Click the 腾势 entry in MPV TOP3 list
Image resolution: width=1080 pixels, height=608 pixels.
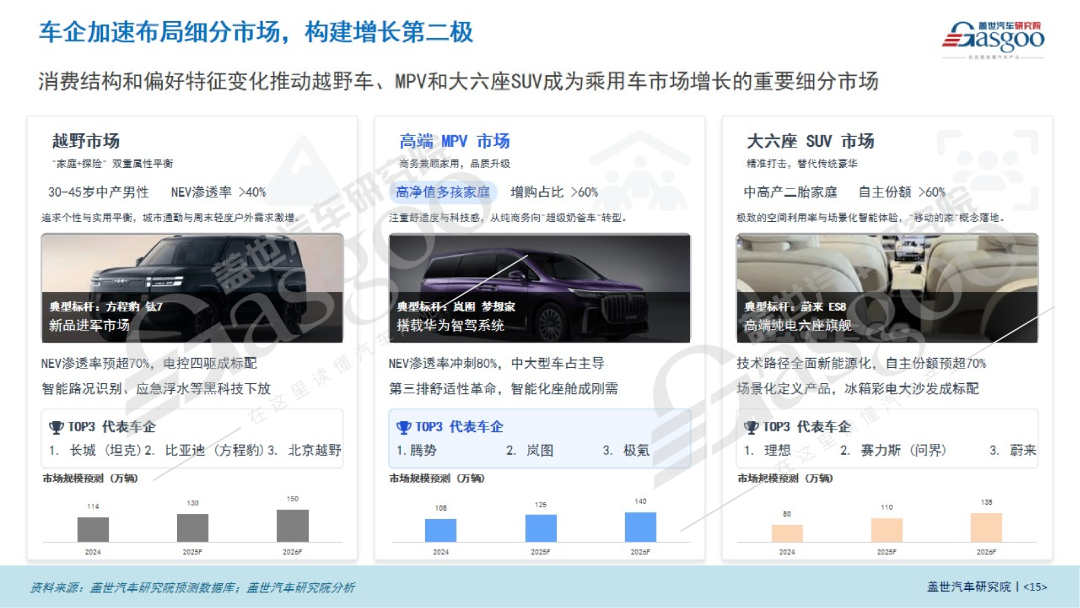click(x=417, y=450)
